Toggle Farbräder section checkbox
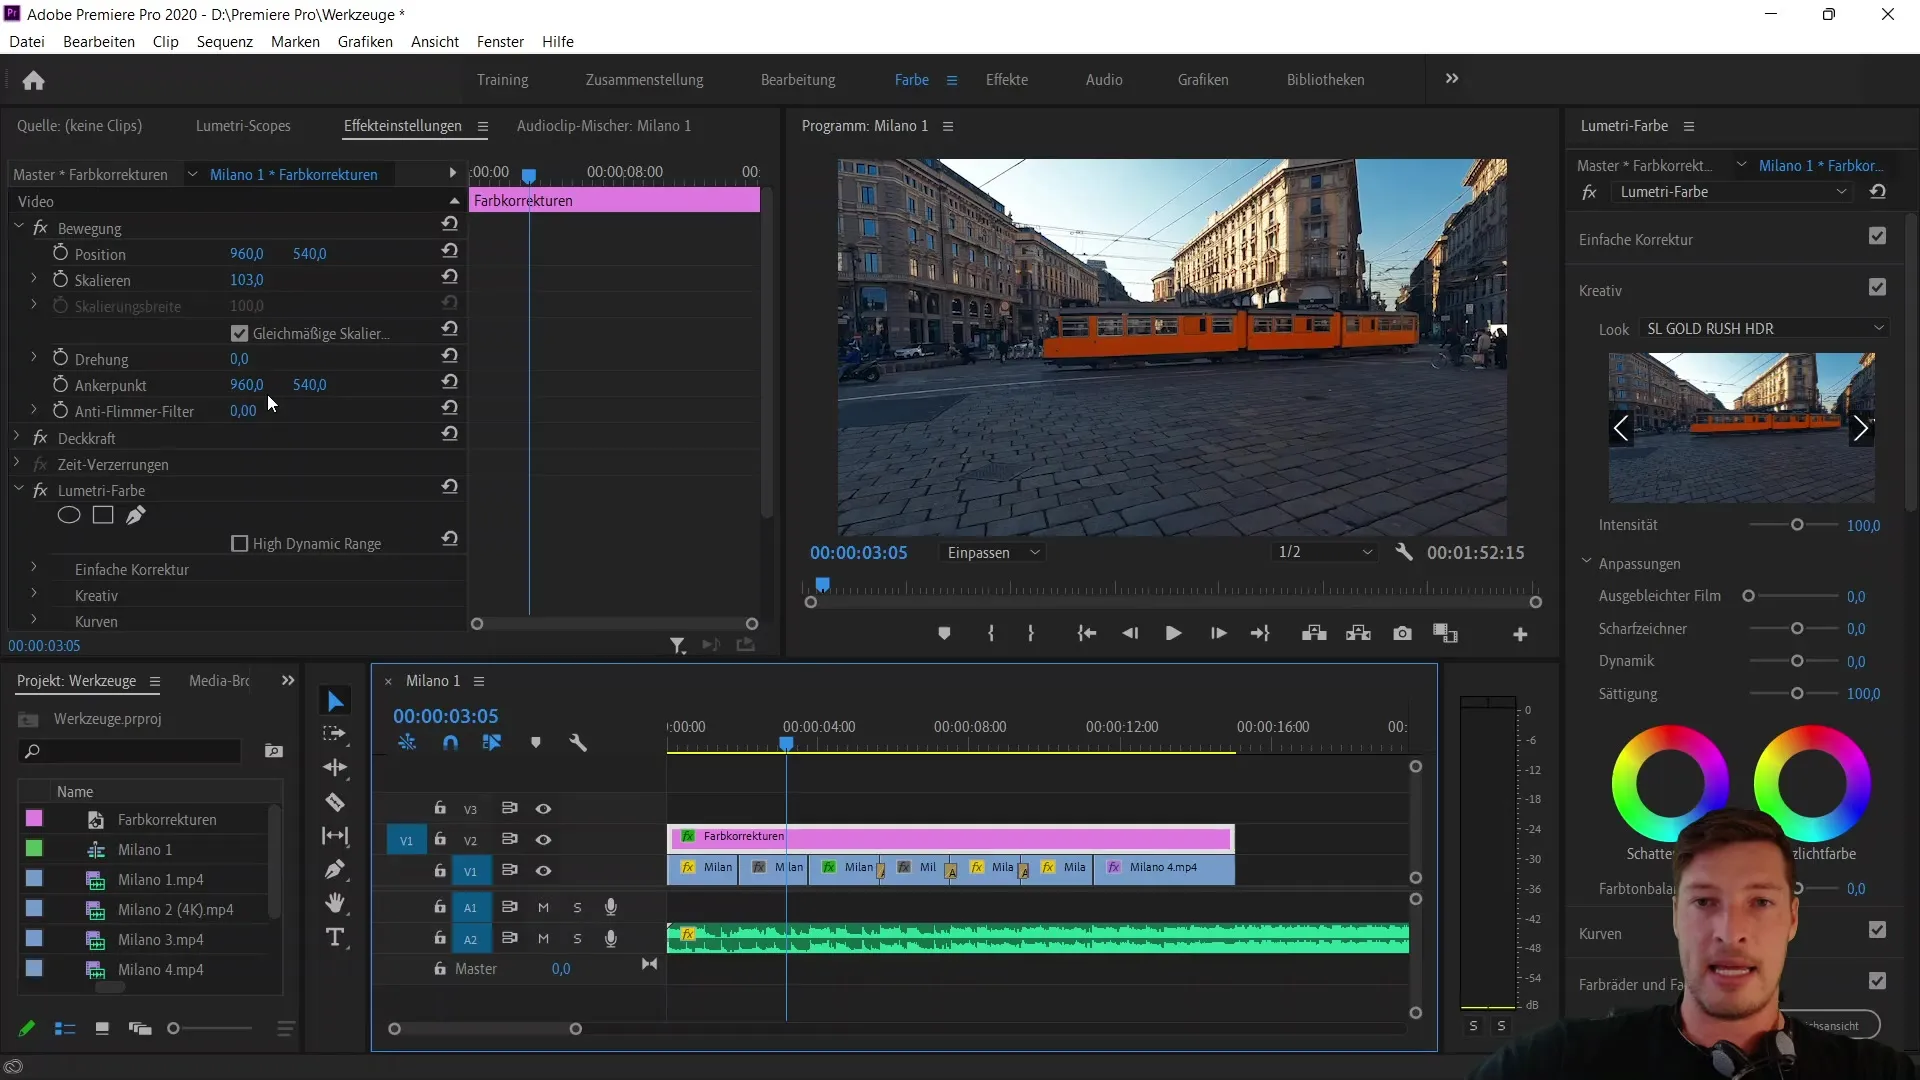 1877,981
